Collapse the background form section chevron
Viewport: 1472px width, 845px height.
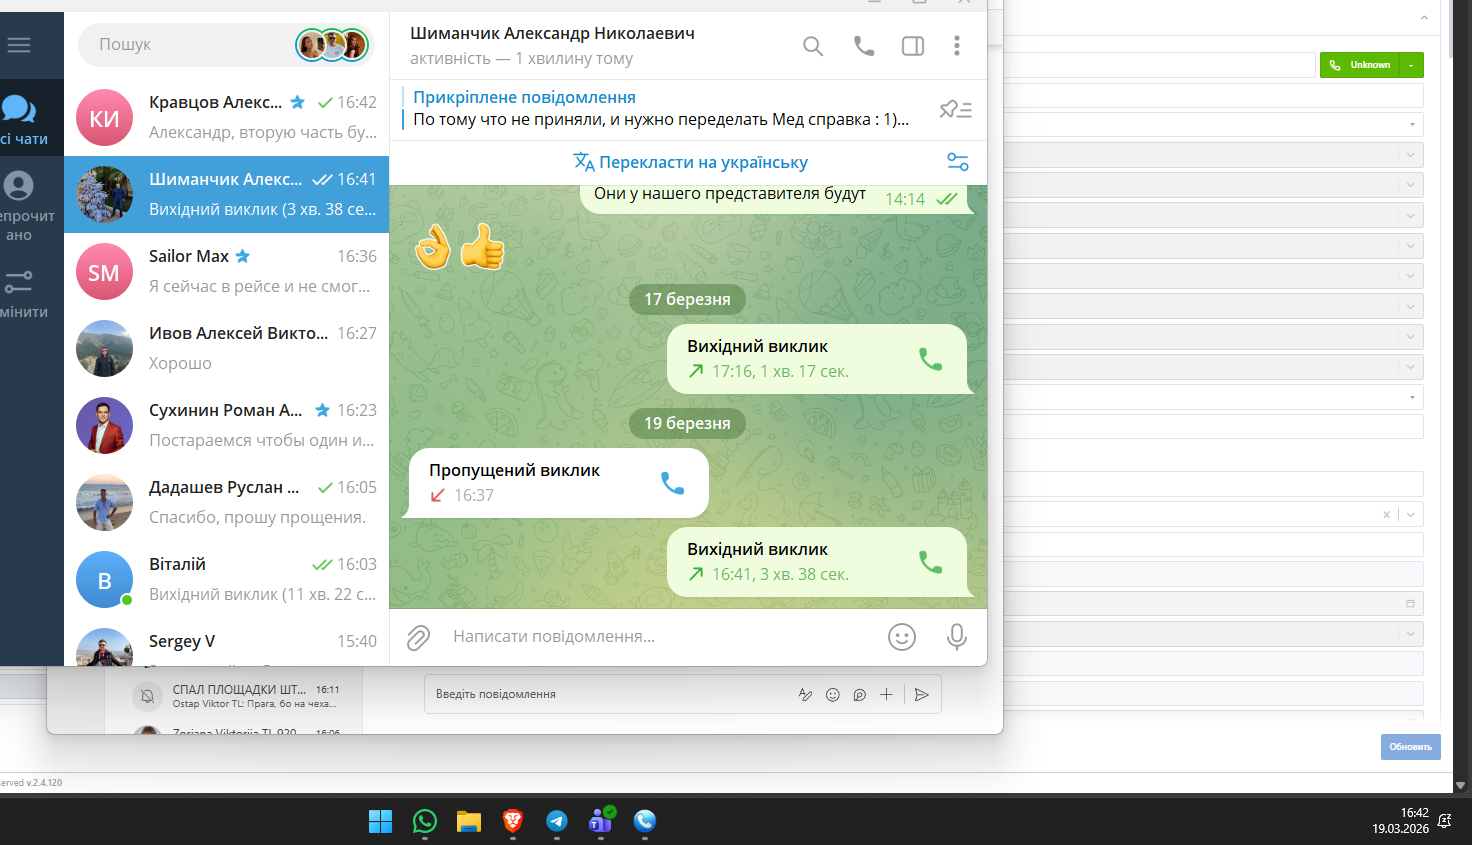pos(1424,18)
